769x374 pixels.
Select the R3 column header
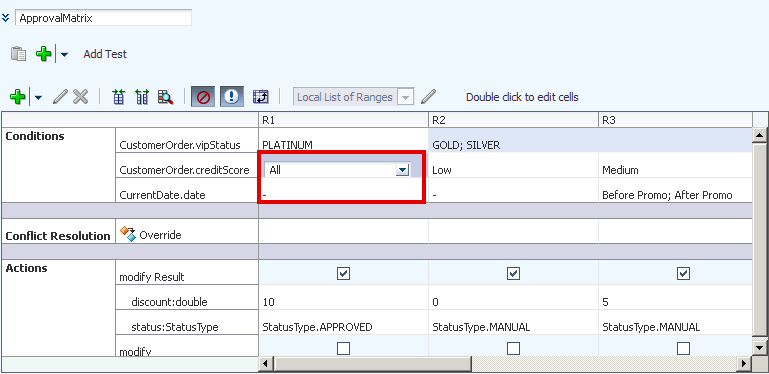pyautogui.click(x=675, y=121)
